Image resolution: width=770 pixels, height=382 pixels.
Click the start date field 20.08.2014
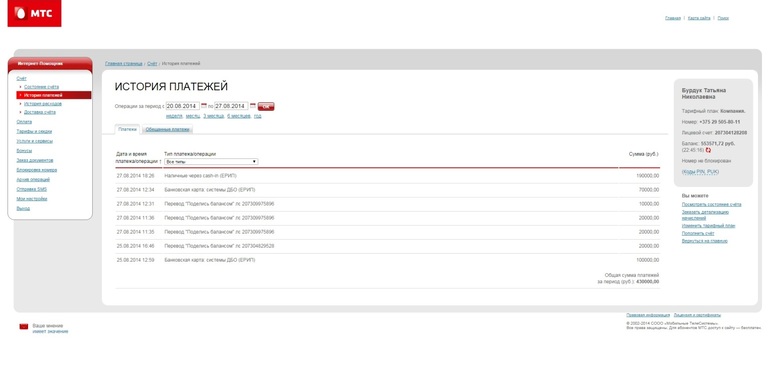pos(182,106)
